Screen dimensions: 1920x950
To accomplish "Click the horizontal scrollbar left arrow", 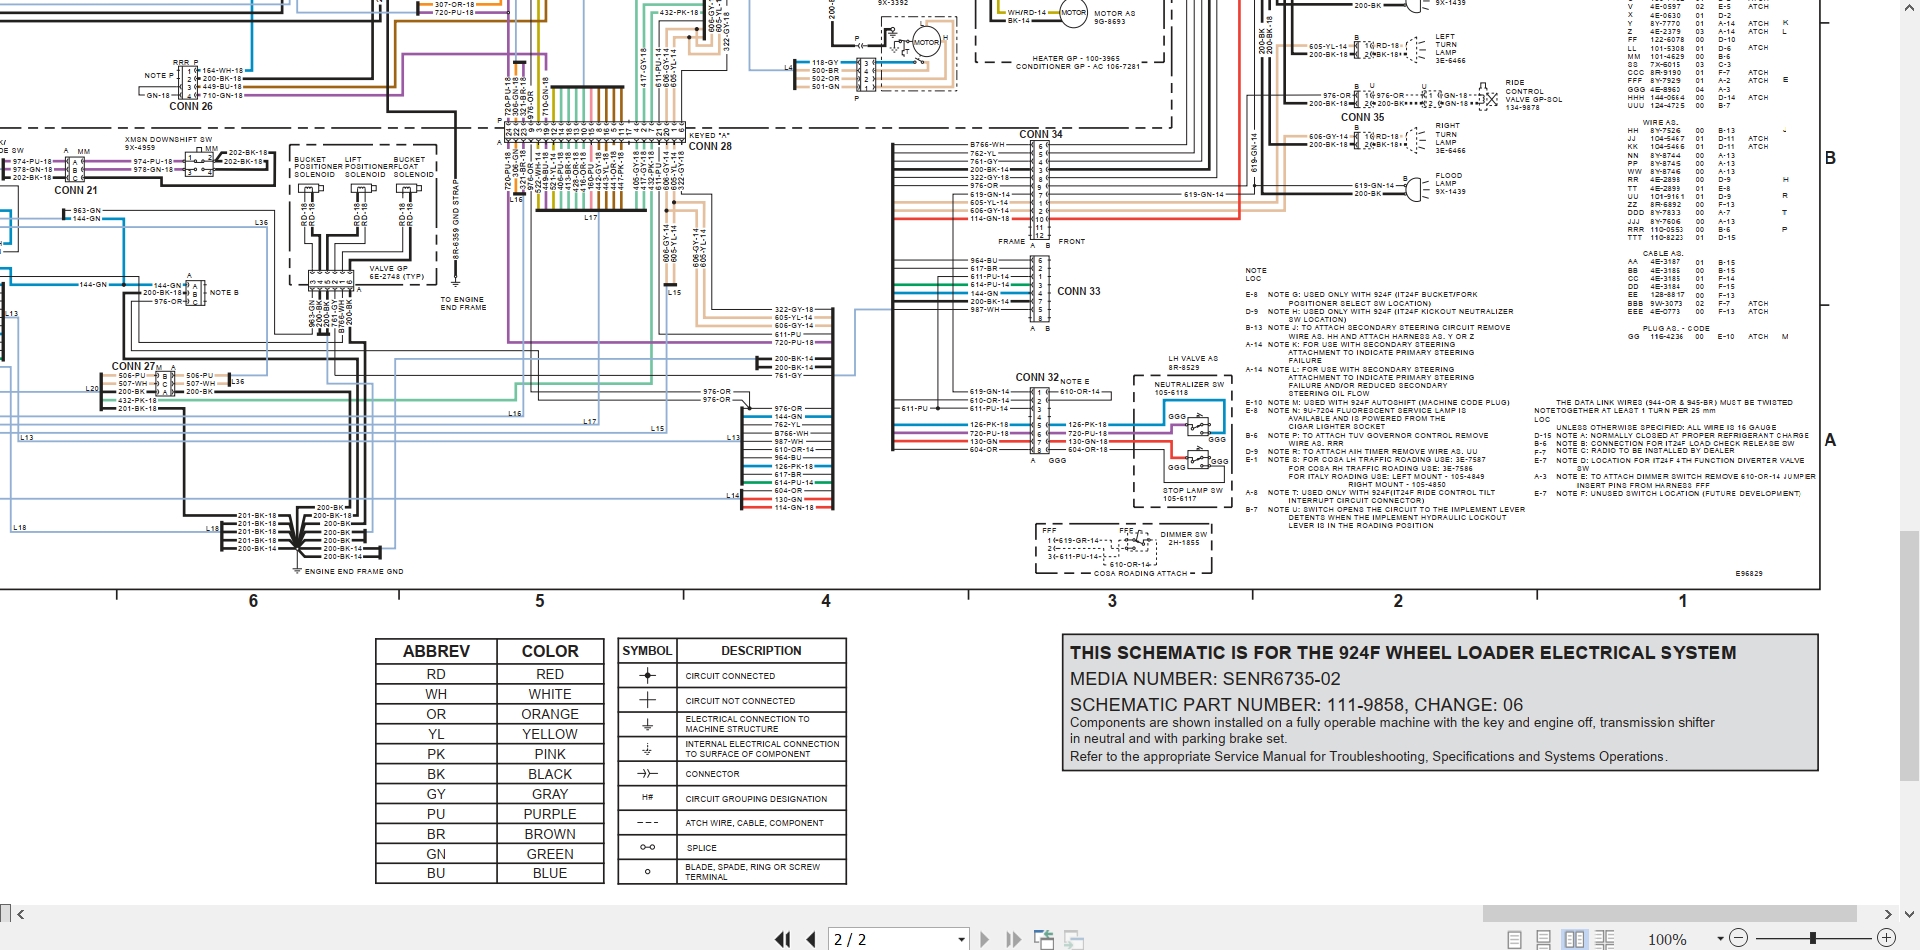I will (x=21, y=914).
